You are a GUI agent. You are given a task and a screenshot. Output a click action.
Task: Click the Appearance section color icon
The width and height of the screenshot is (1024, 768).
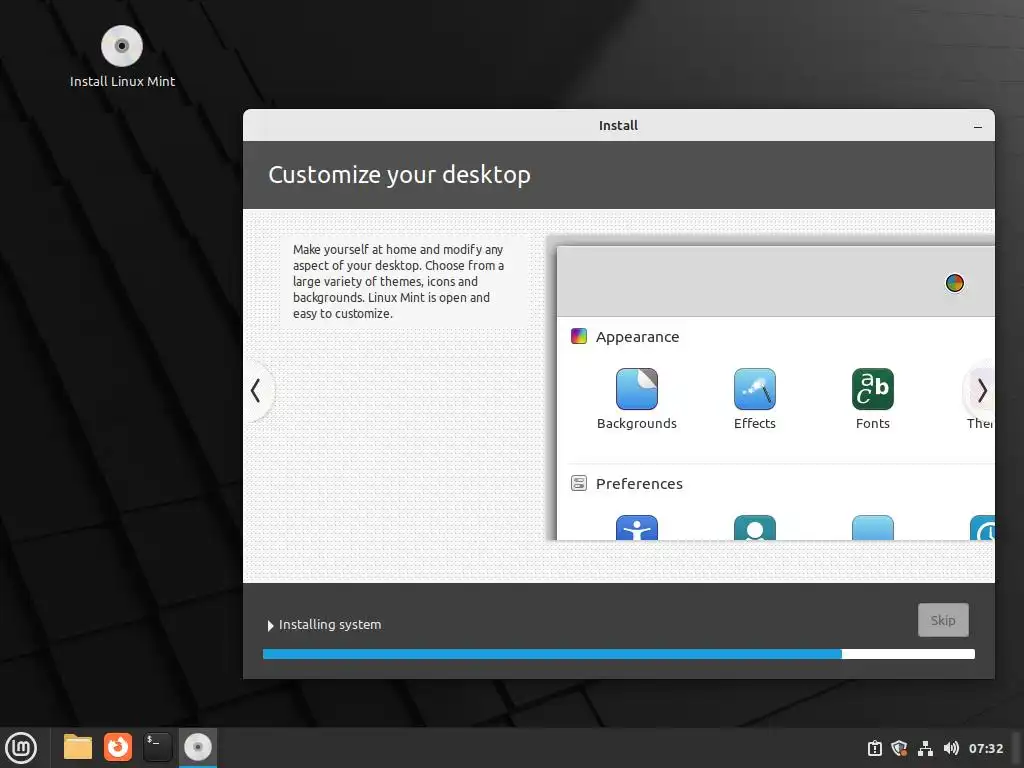[579, 336]
